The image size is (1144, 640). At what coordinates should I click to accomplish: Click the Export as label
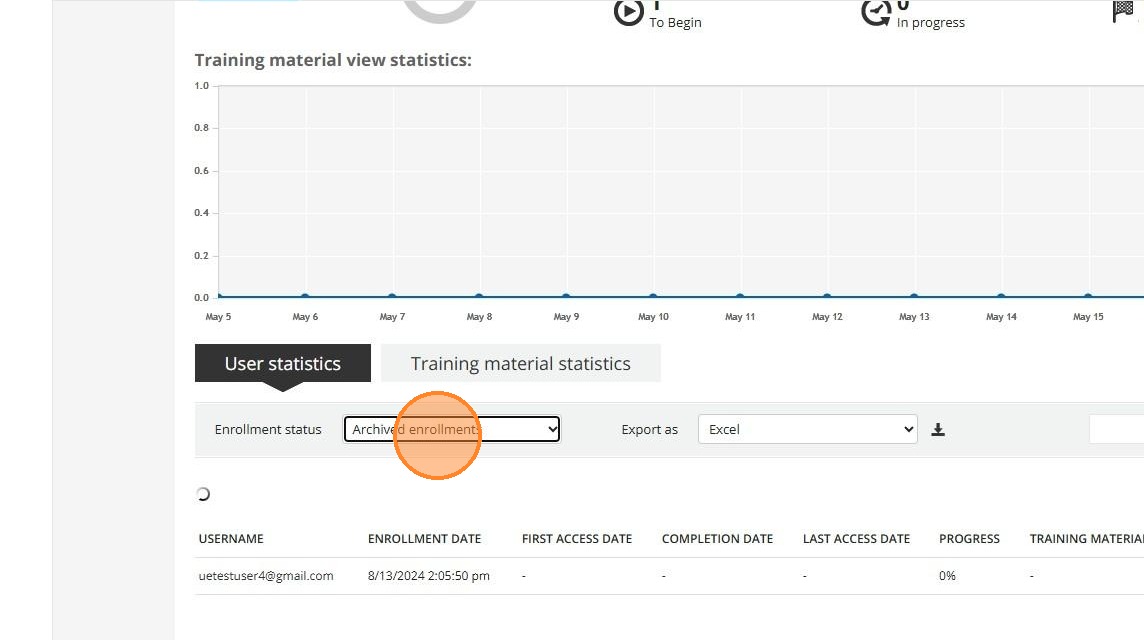point(649,430)
